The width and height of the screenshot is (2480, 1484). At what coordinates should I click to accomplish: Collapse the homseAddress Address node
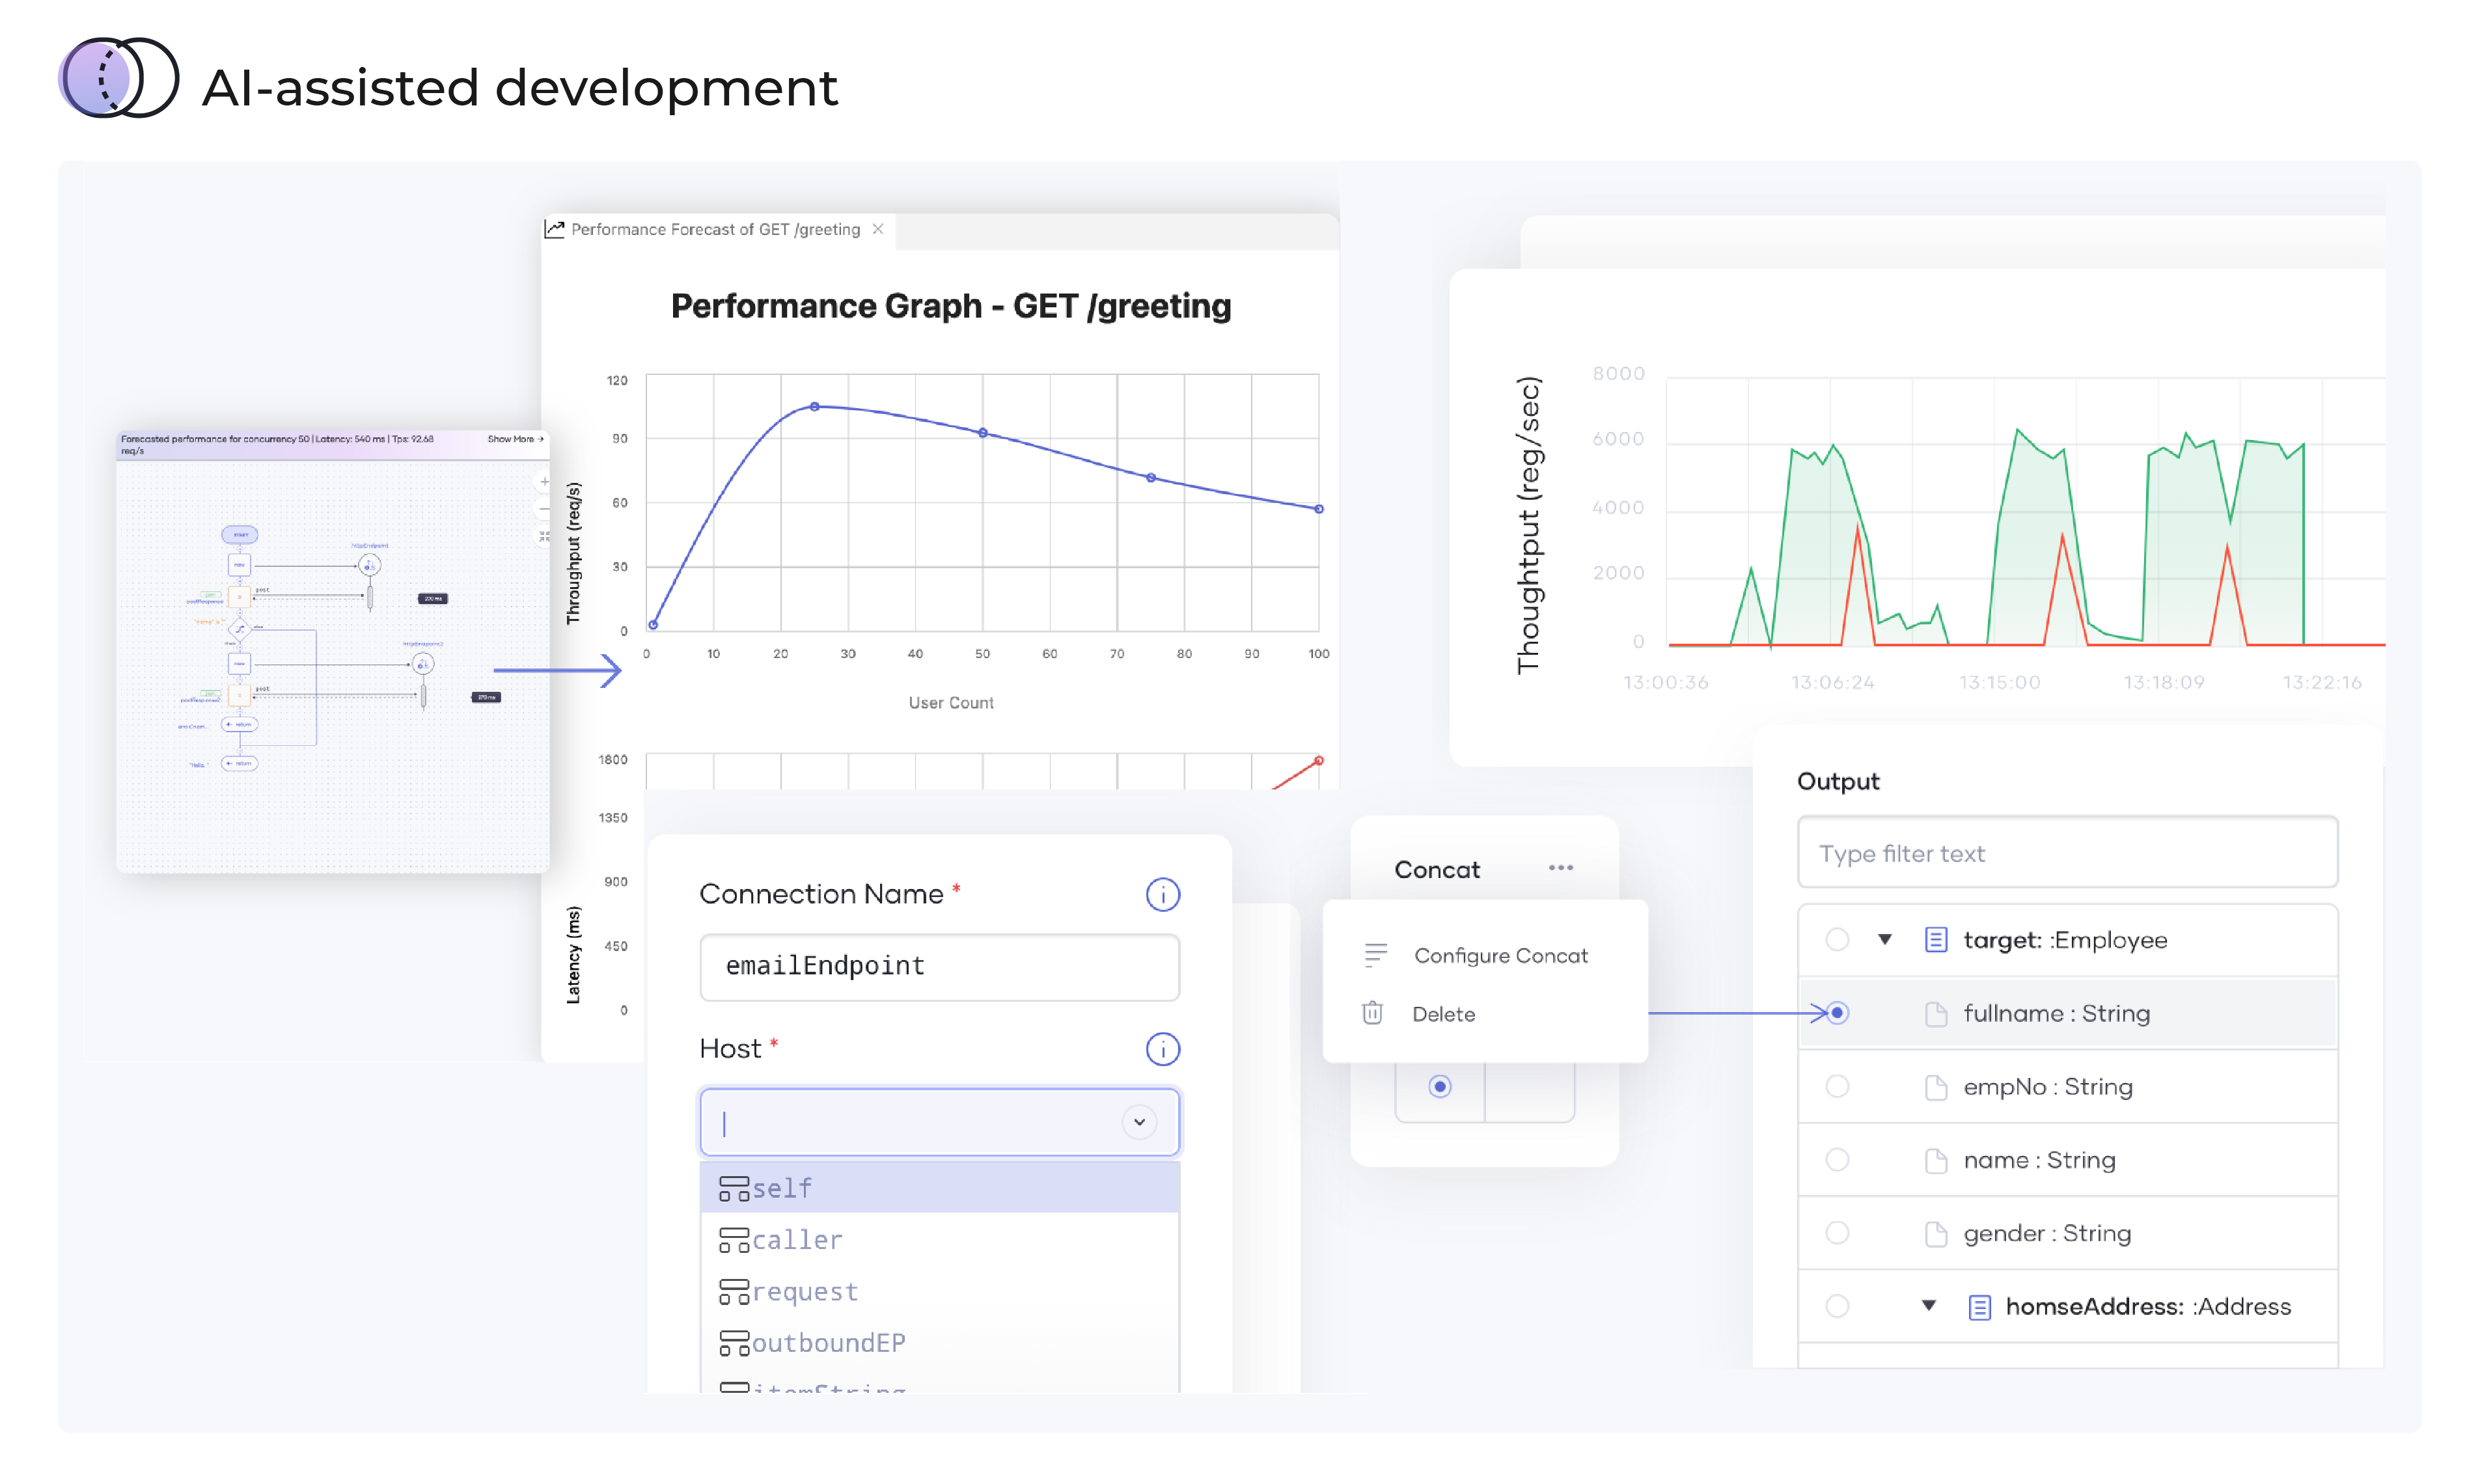(1929, 1306)
